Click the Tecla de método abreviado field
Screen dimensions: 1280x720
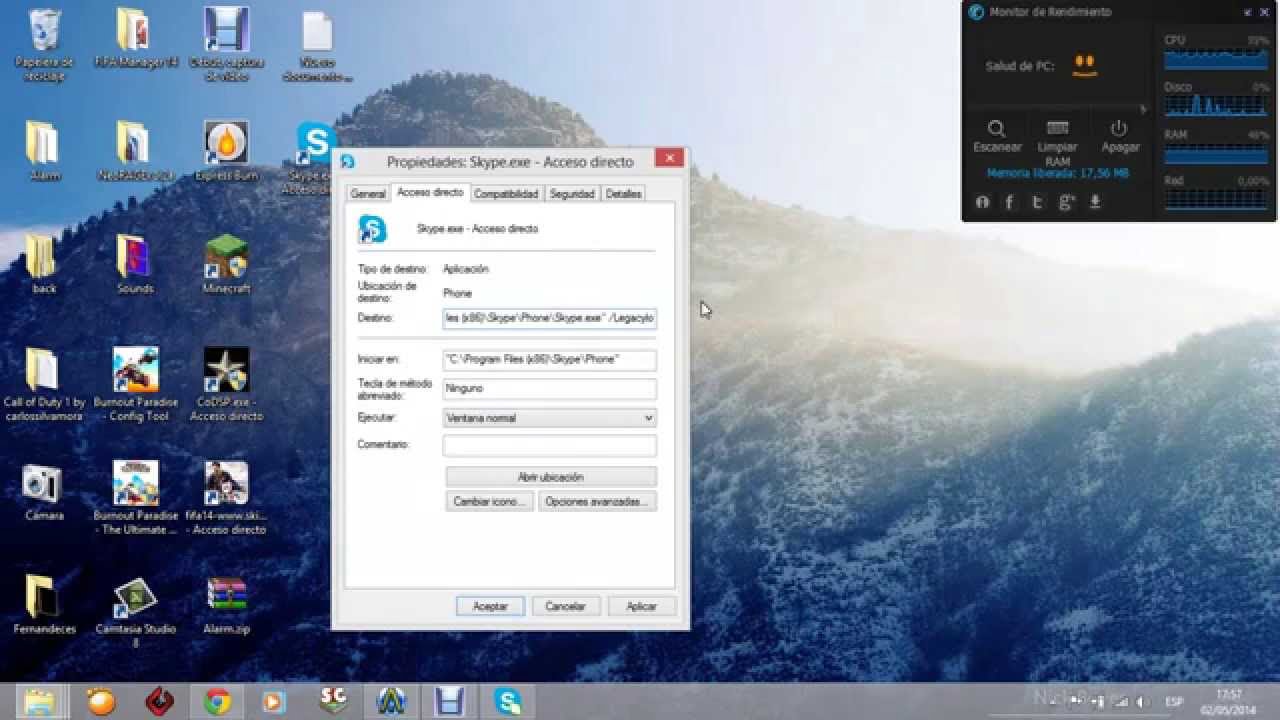(x=550, y=388)
